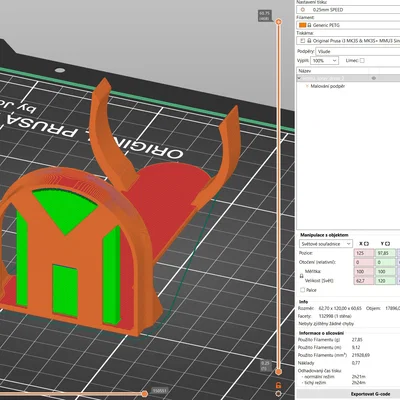Screen dimensions: 400x400
Task: Select Malování podpěr in the object list
Action: click(x=327, y=86)
